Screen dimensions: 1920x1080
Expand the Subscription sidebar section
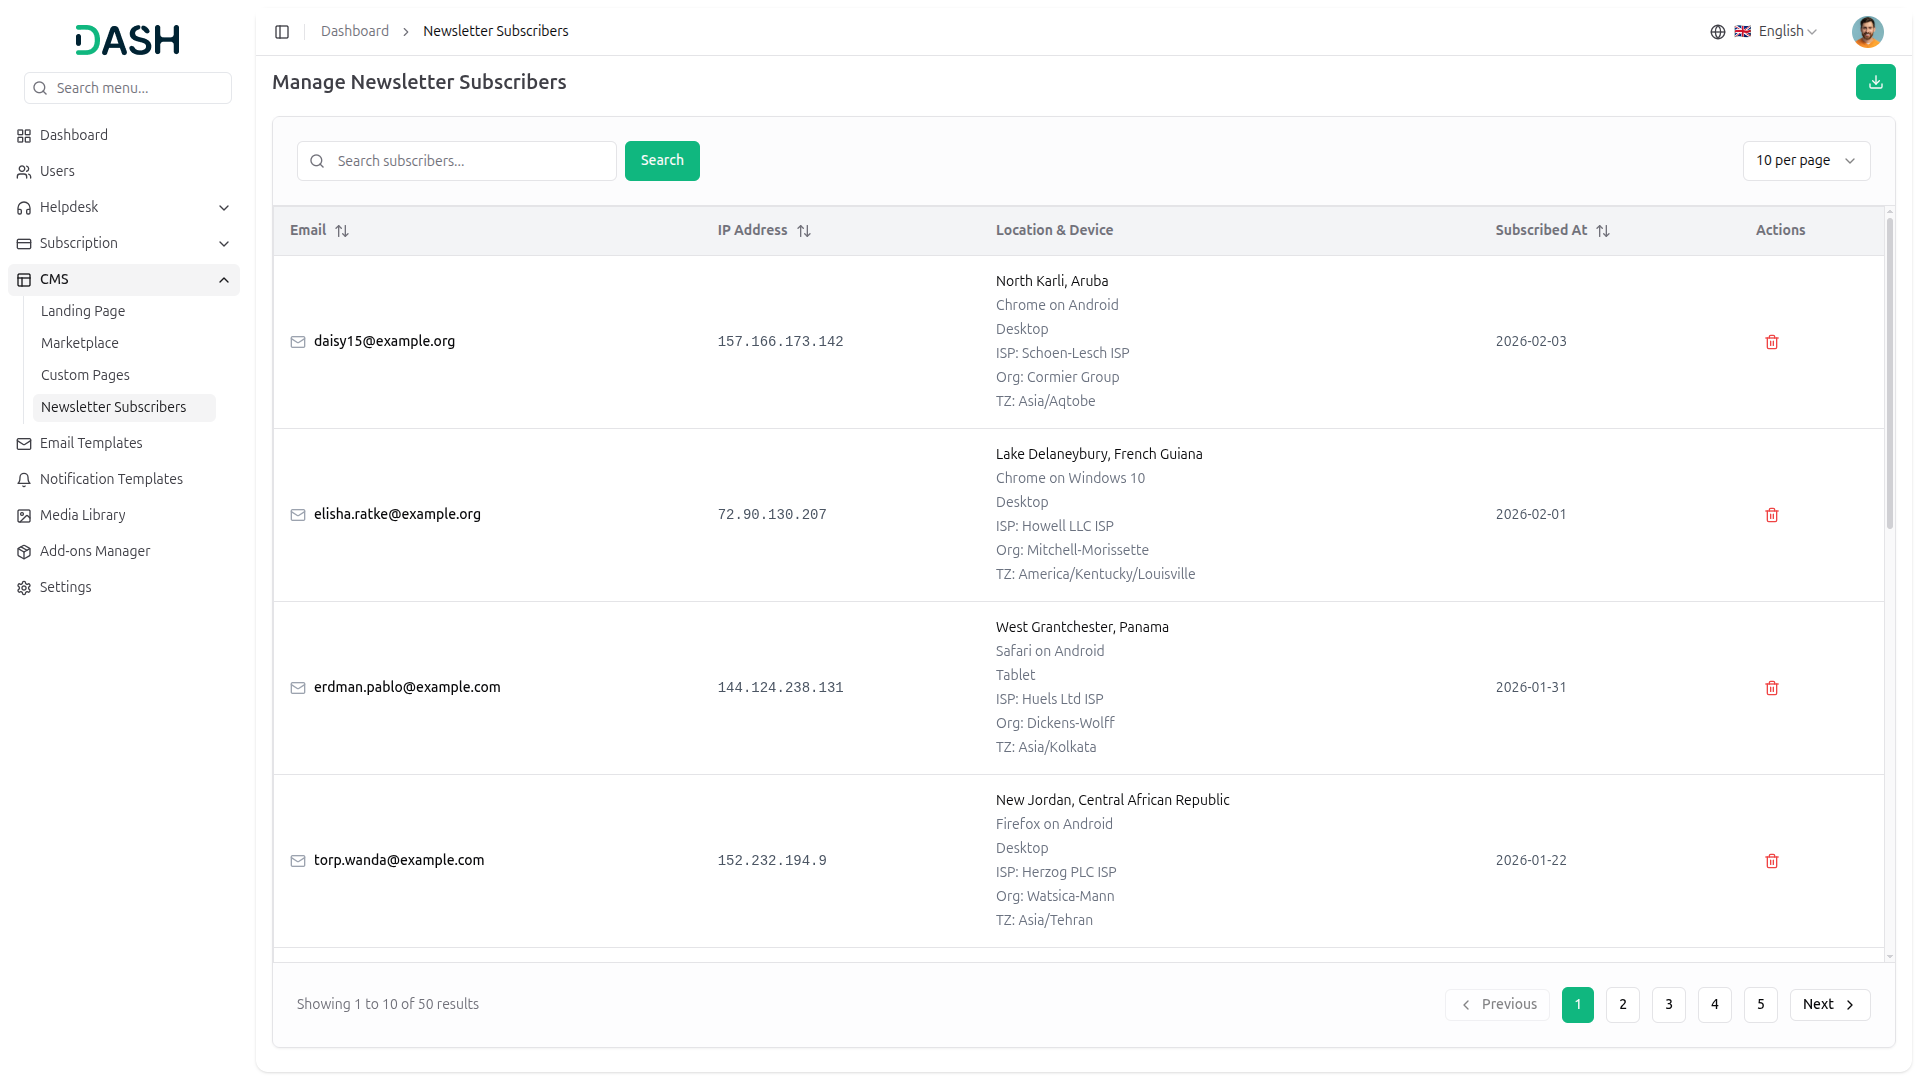click(x=124, y=243)
